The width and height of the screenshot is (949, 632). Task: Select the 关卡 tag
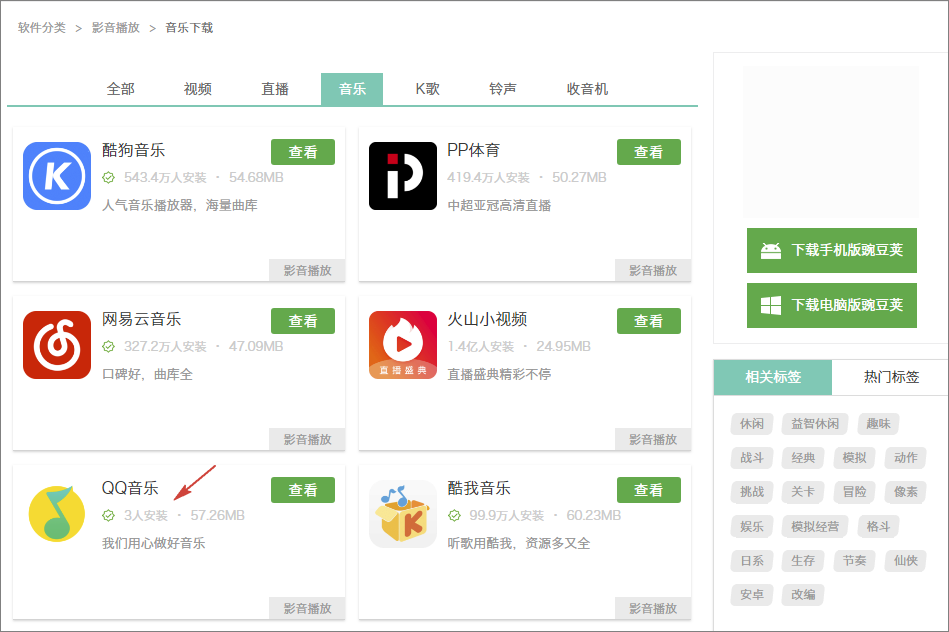803,492
